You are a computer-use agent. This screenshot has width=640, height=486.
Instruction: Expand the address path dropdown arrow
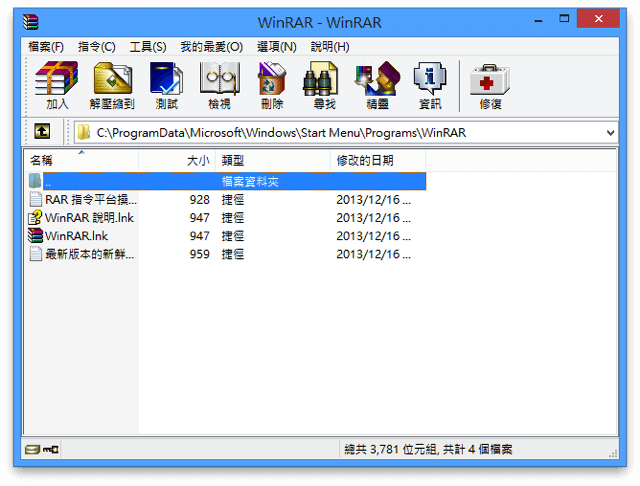(610, 133)
